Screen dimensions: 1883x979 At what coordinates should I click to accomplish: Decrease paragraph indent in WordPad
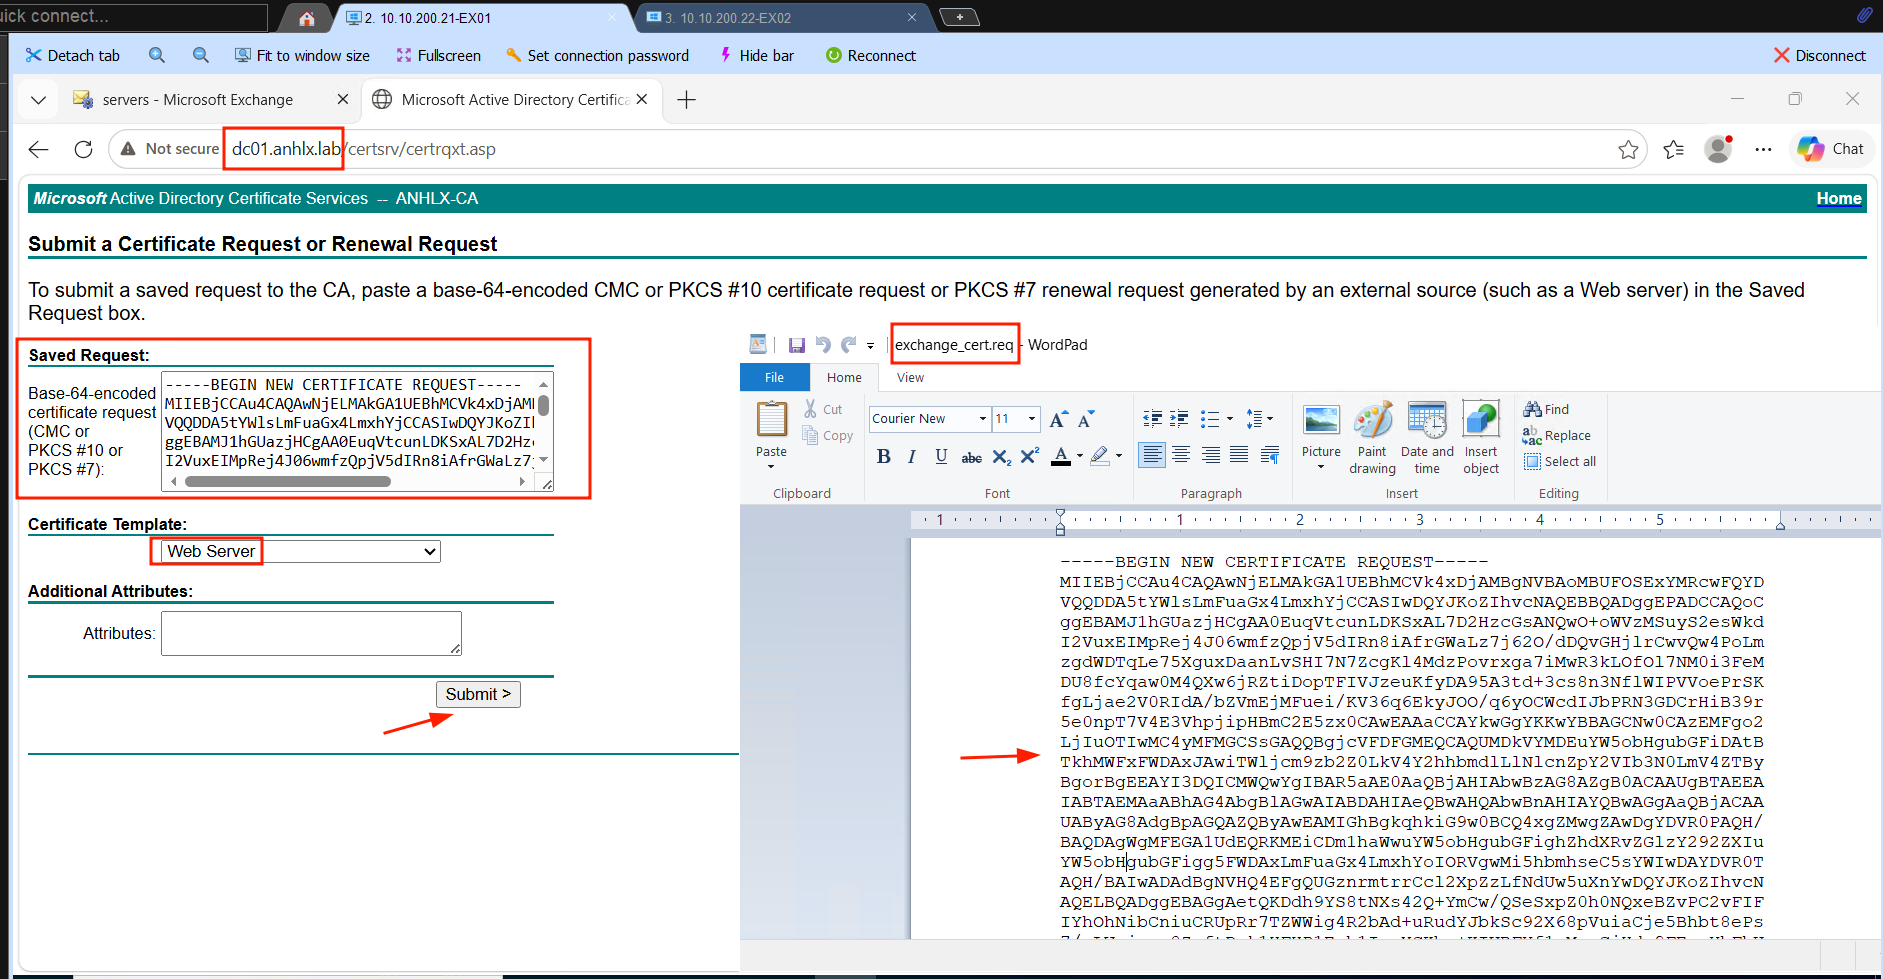[x=1153, y=419]
